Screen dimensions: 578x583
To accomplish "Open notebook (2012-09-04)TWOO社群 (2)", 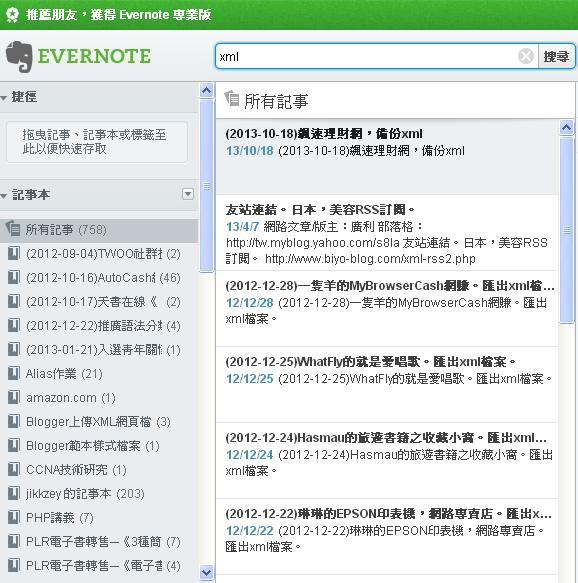I will click(x=99, y=254).
